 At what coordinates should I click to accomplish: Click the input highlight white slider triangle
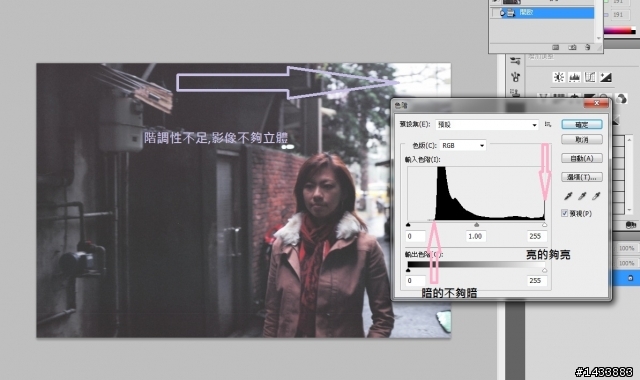click(544, 225)
